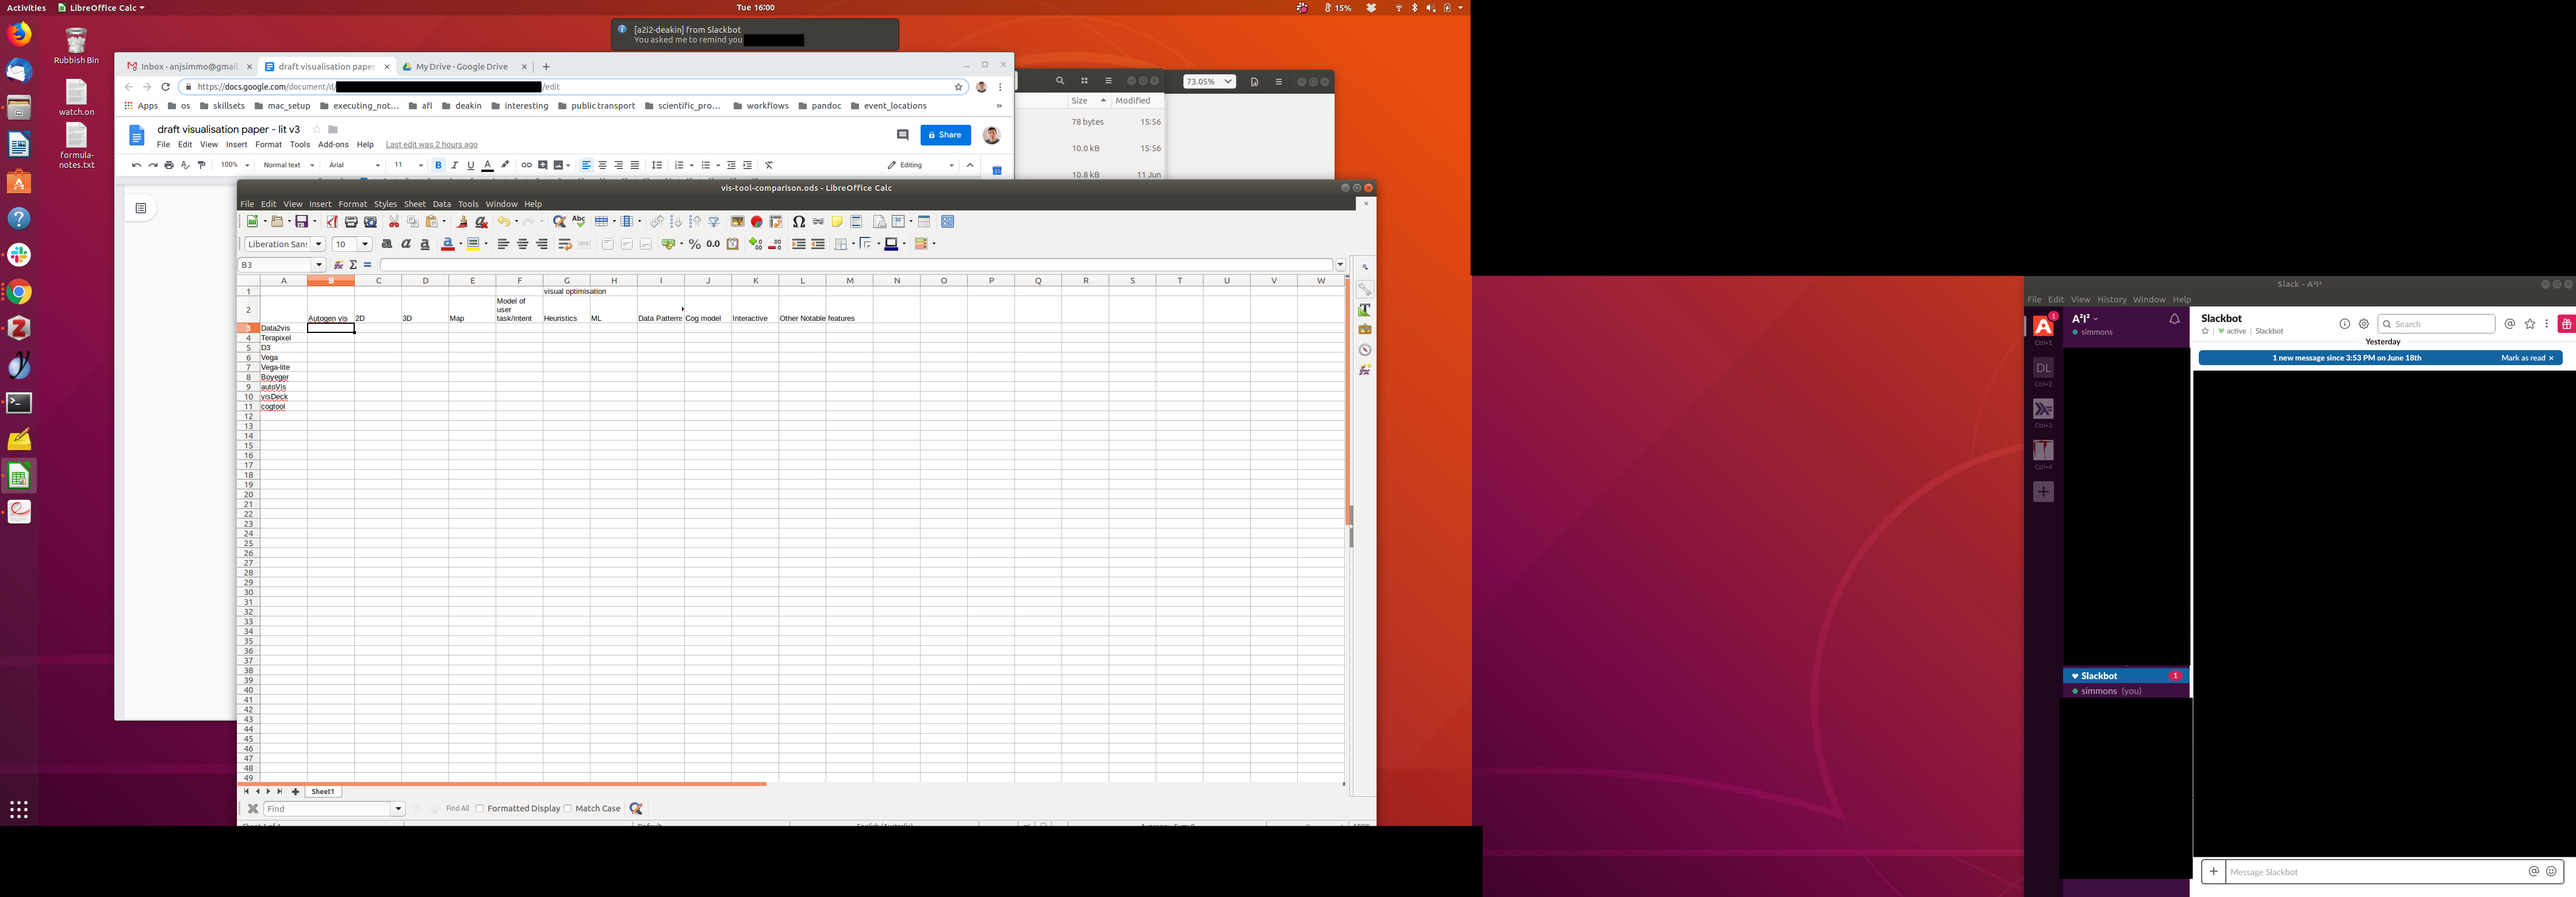
Task: Tick the Match Case checkbox
Action: pyautogui.click(x=568, y=808)
